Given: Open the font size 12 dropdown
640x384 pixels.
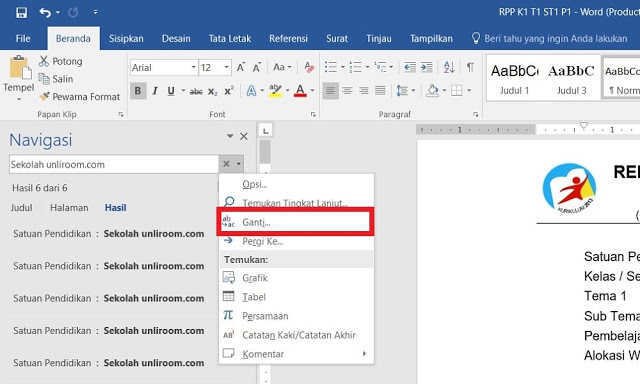Looking at the screenshot, I should coord(226,67).
